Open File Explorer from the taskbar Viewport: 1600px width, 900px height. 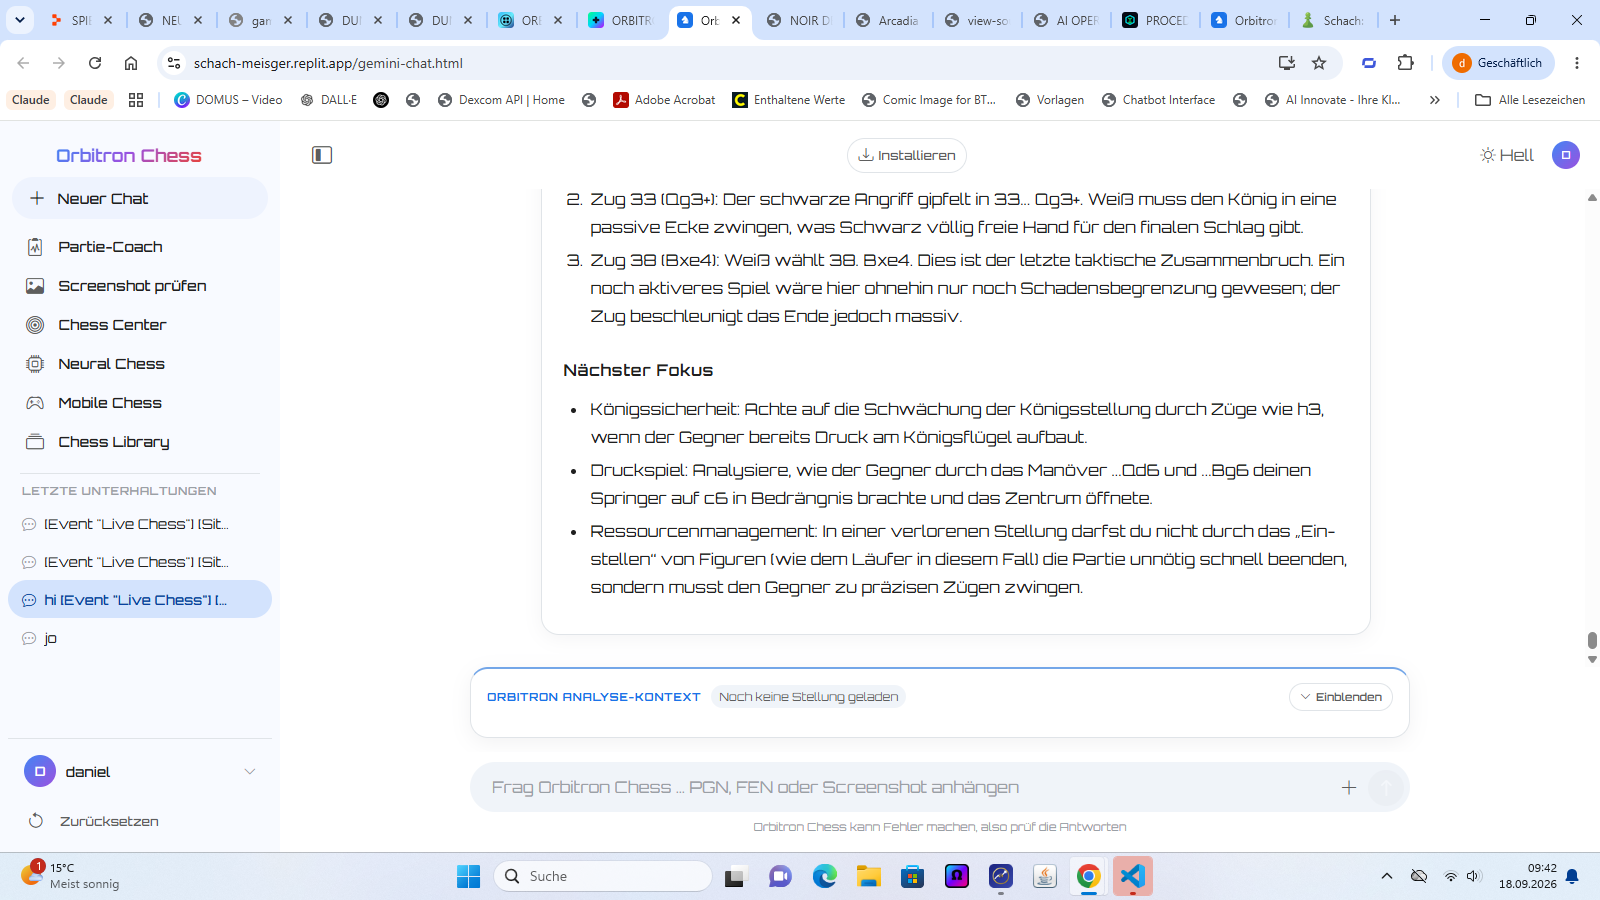click(x=868, y=876)
